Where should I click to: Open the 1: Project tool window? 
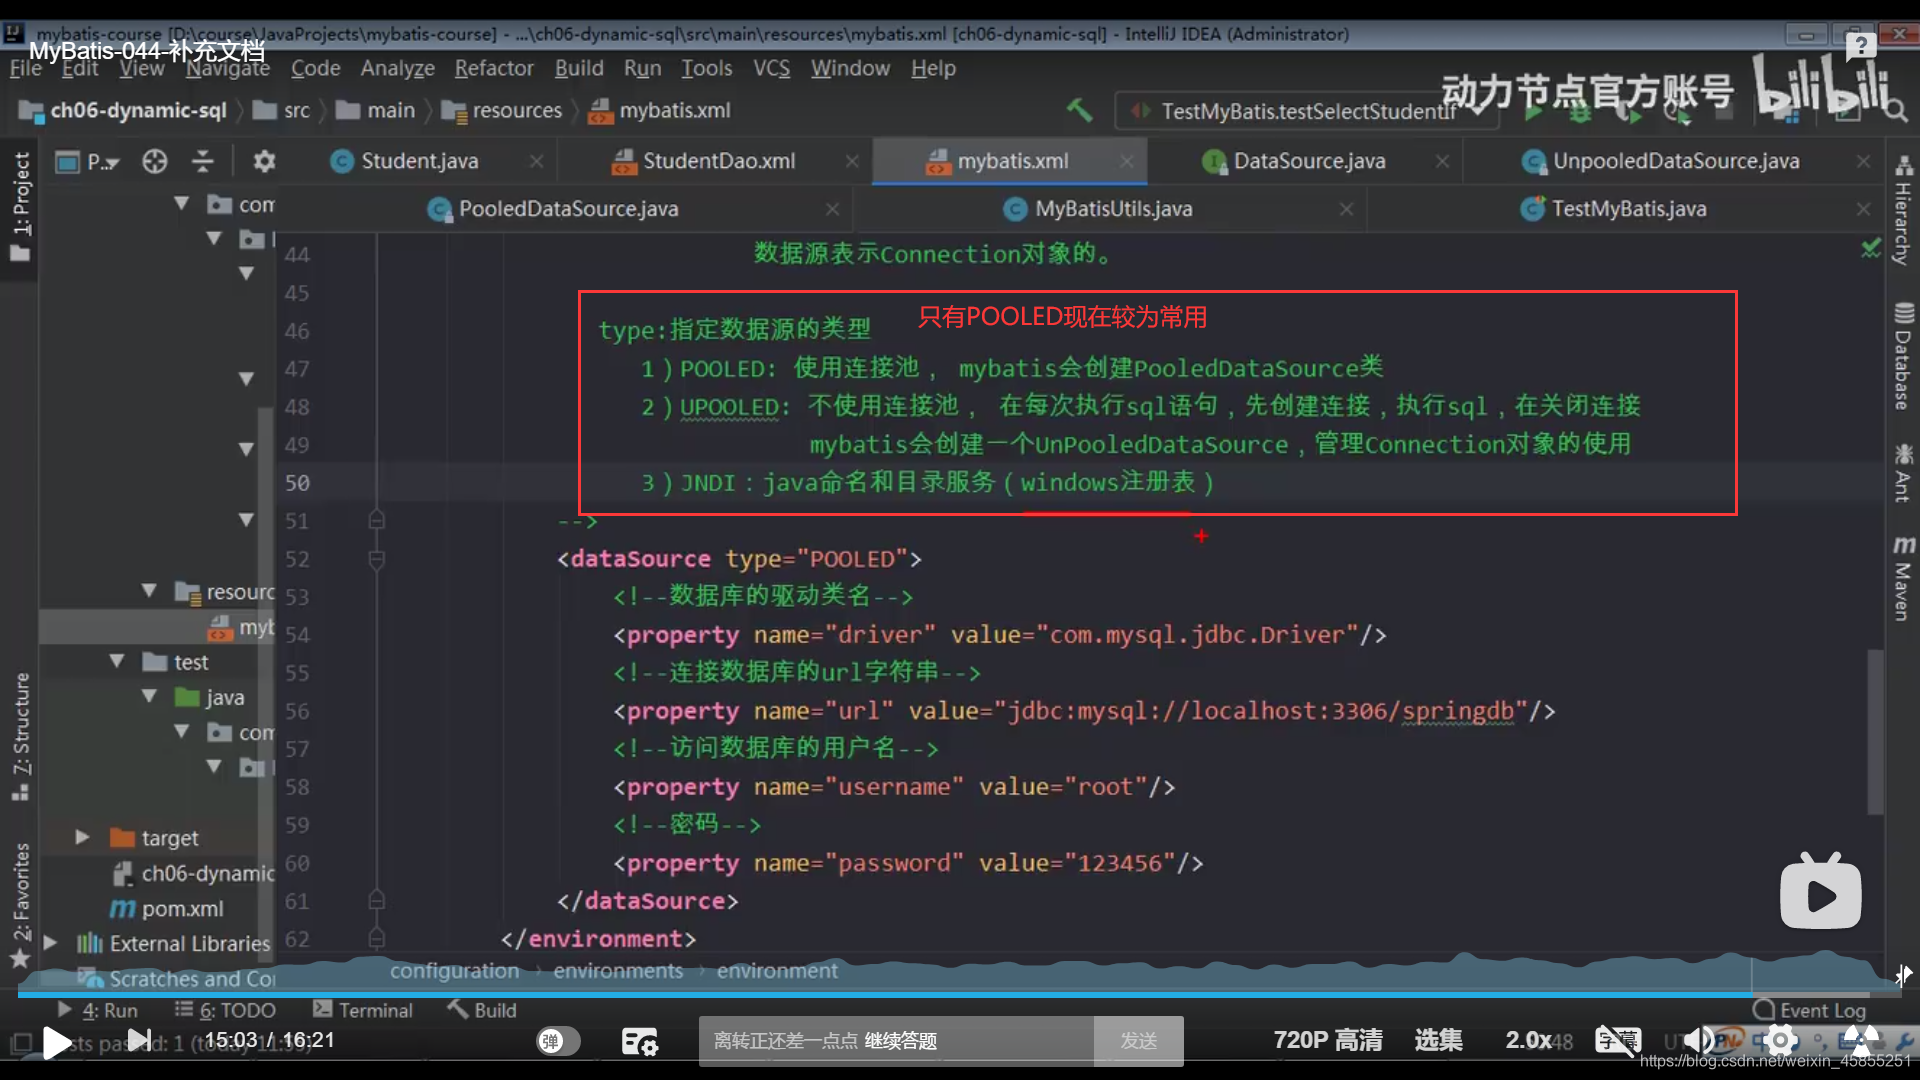coord(21,206)
